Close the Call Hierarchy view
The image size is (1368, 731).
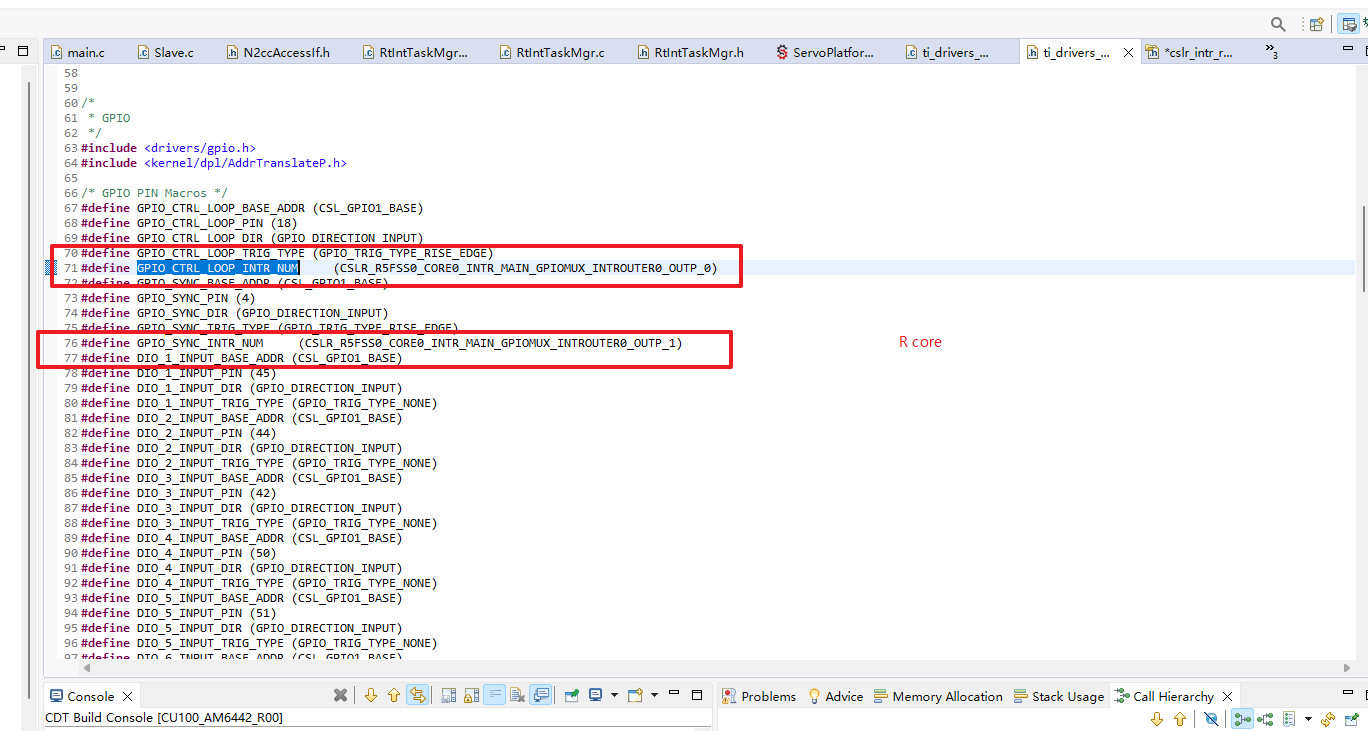click(1227, 697)
